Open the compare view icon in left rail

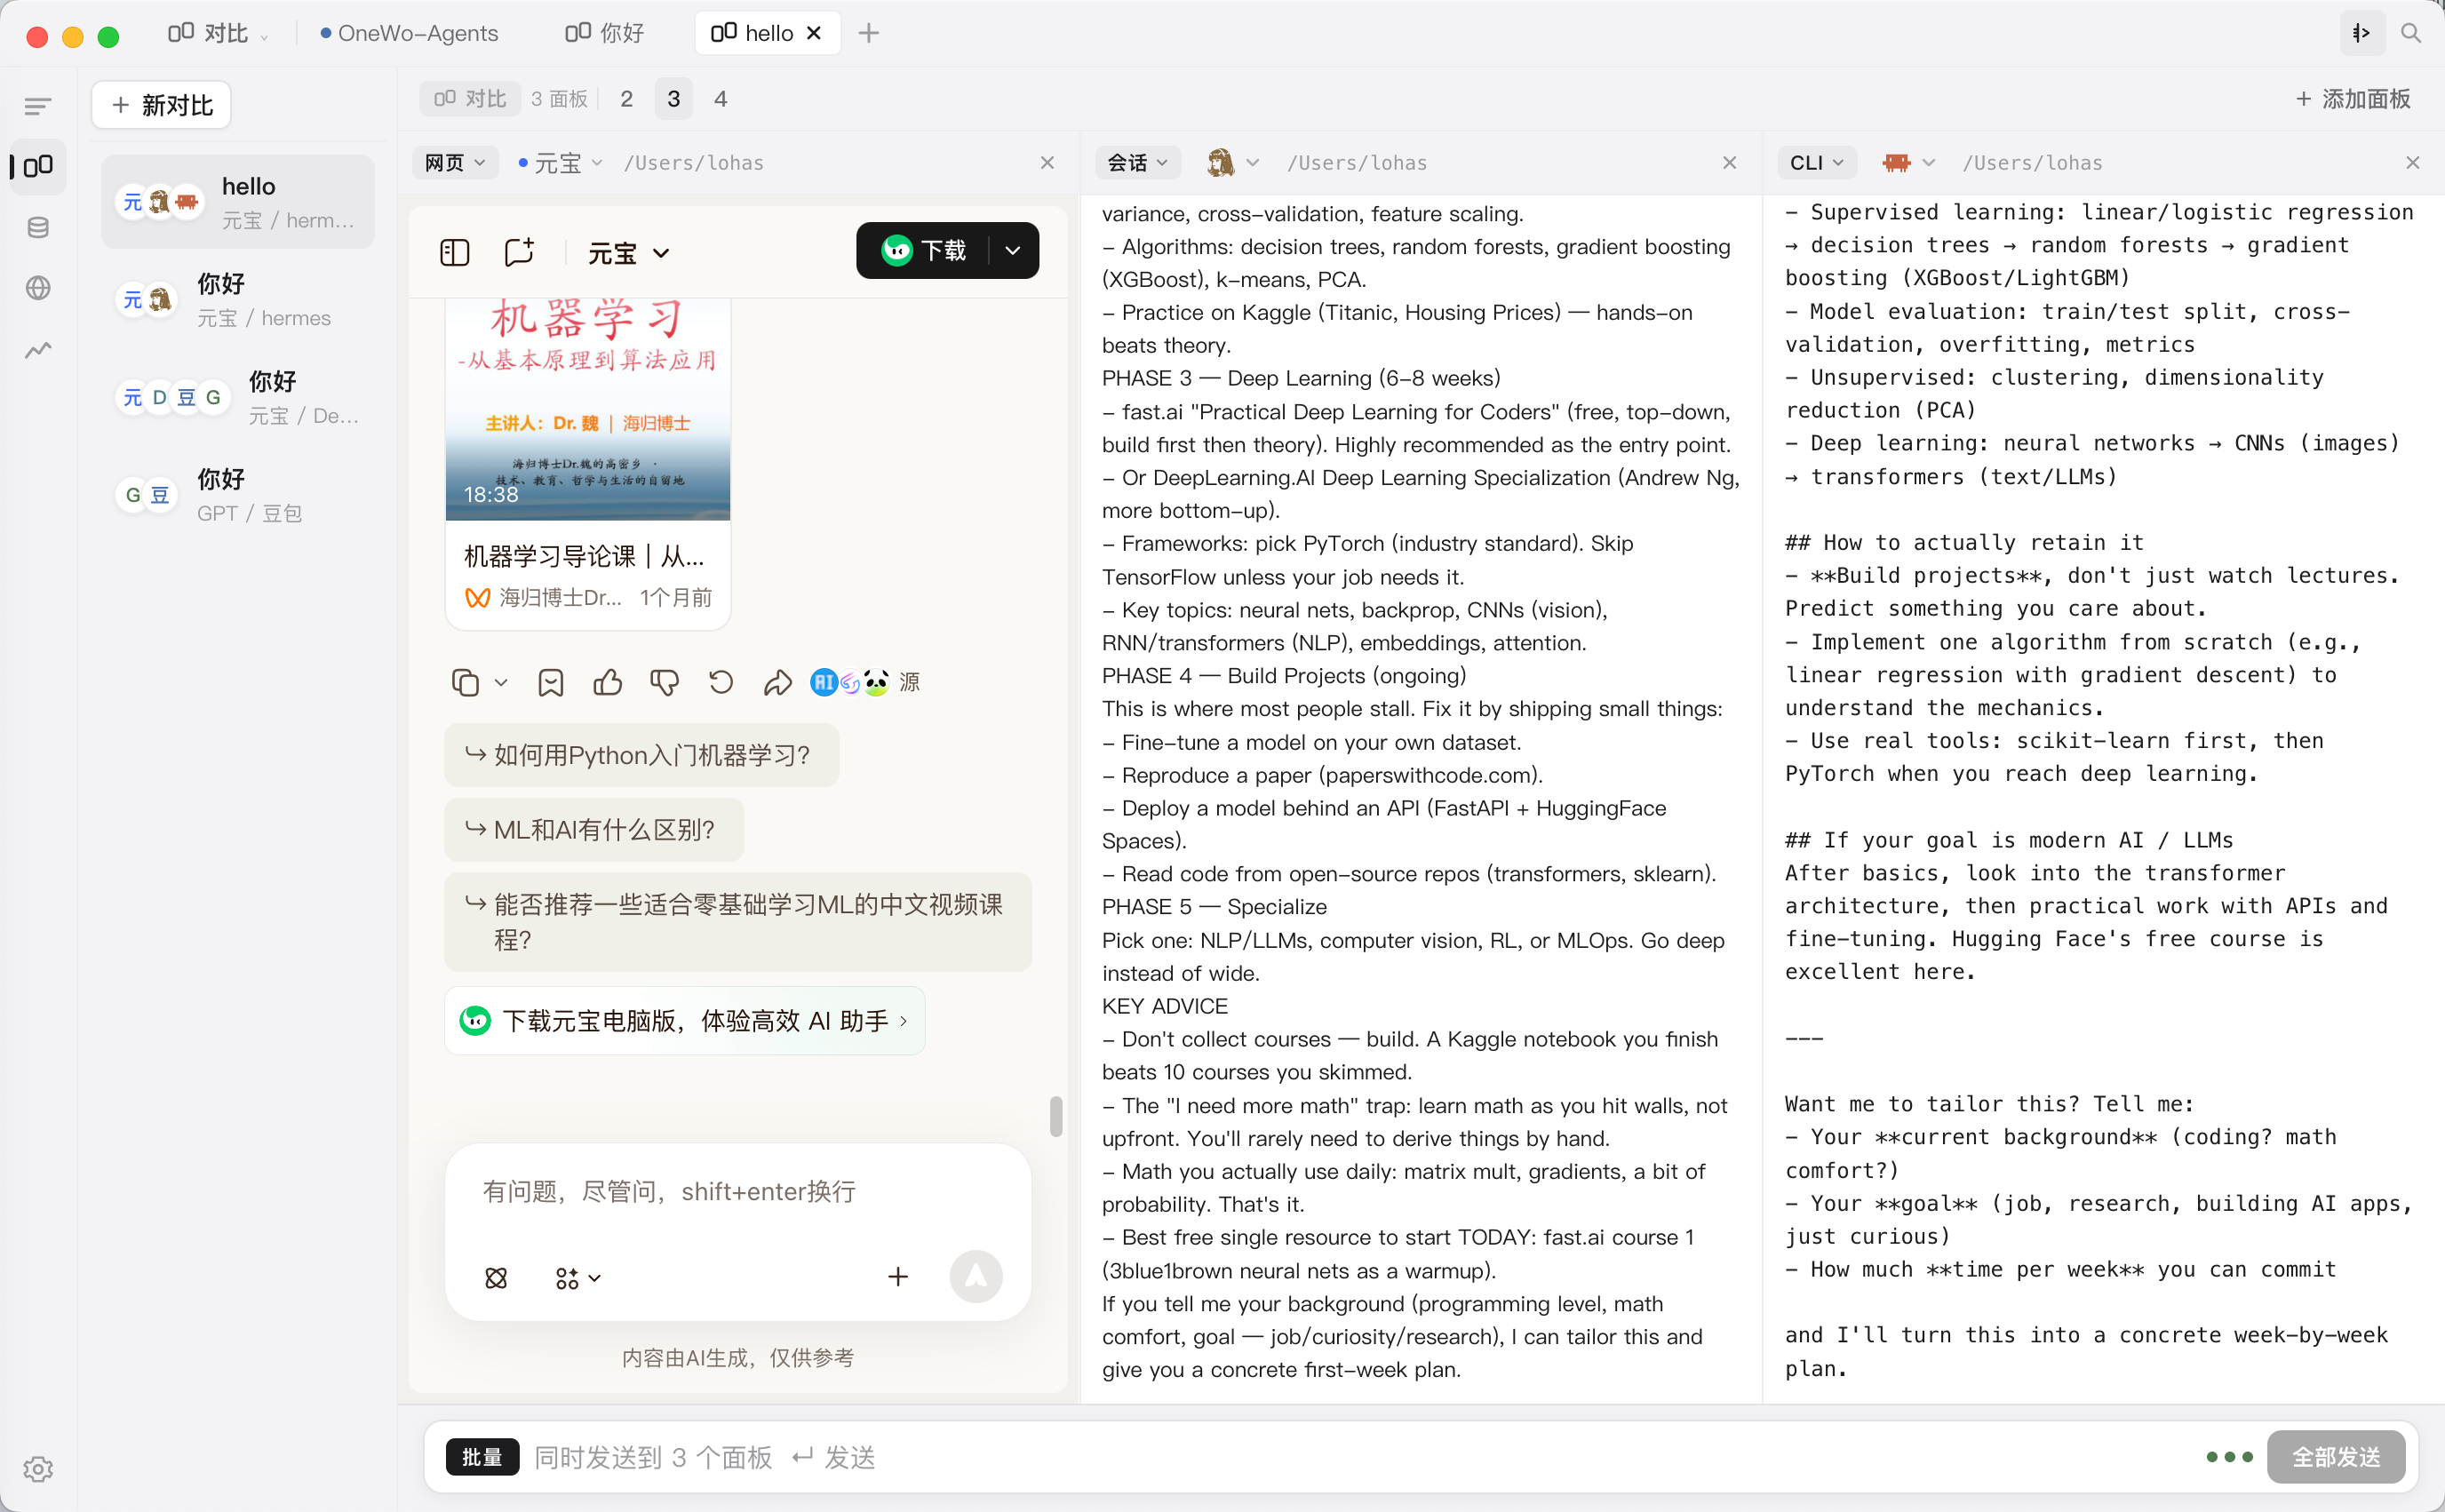38,166
